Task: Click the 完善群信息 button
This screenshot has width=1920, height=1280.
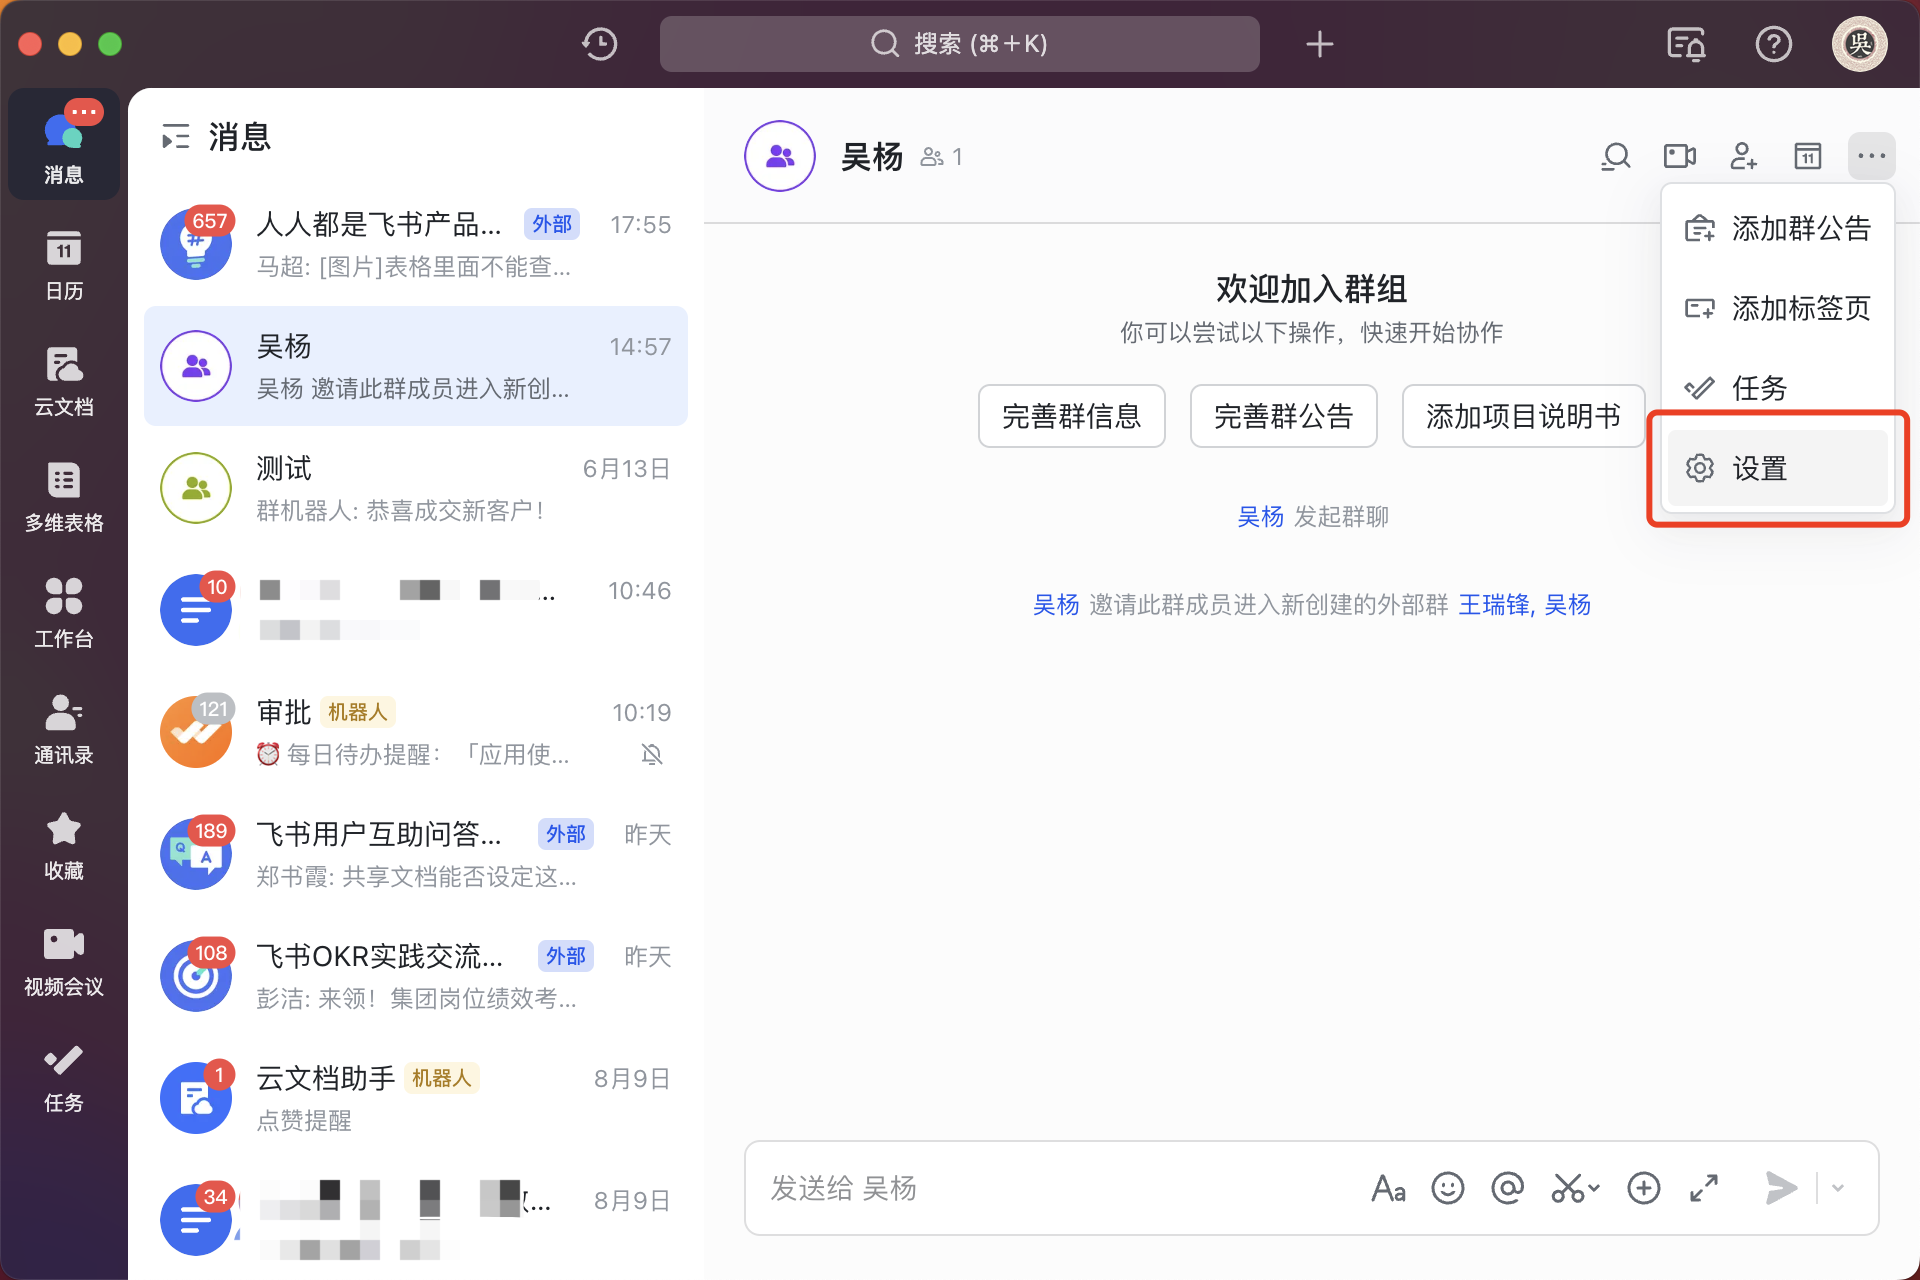Action: pyautogui.click(x=1072, y=416)
